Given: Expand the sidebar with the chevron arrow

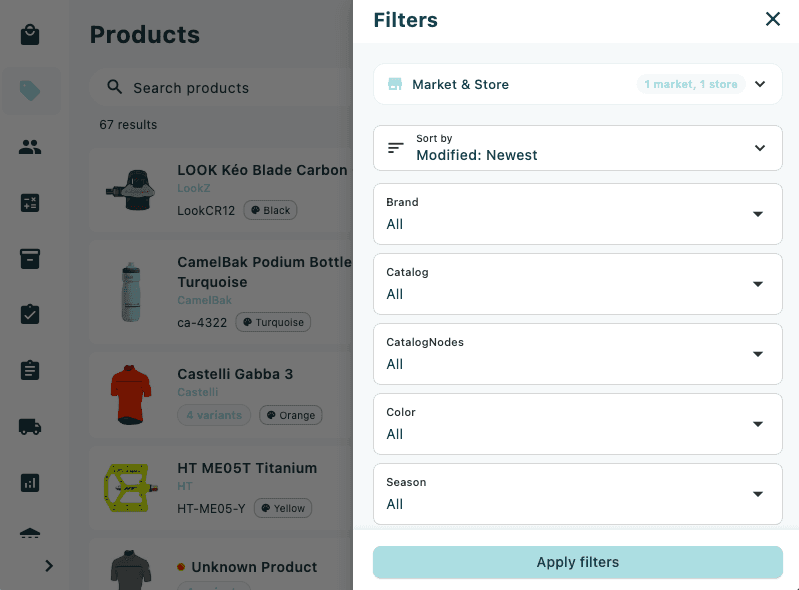Looking at the screenshot, I should [x=49, y=566].
